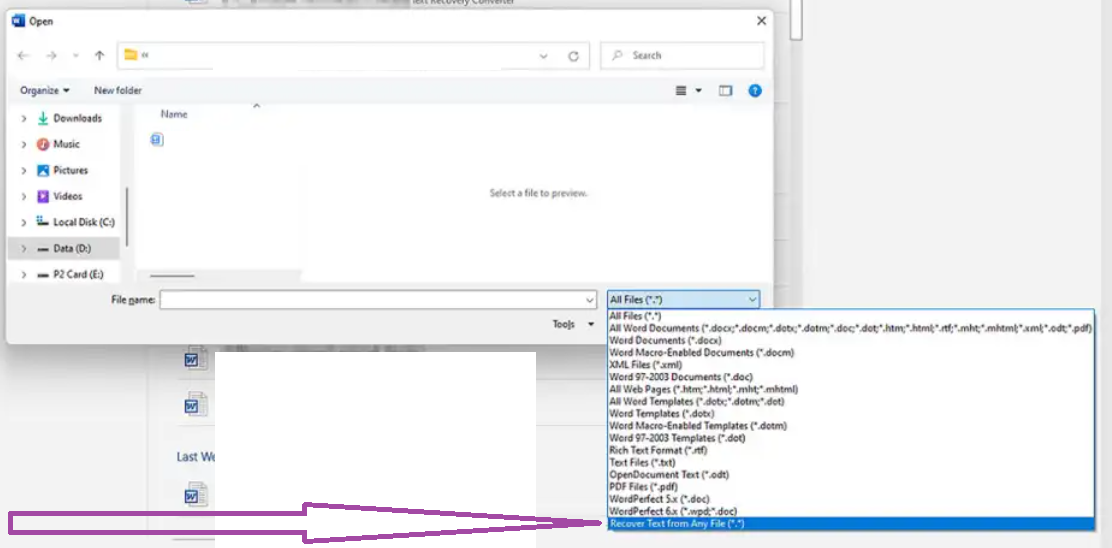Screen dimensions: 1112x548
Task: Expand the Local Disk (C:) node
Action: [24, 222]
